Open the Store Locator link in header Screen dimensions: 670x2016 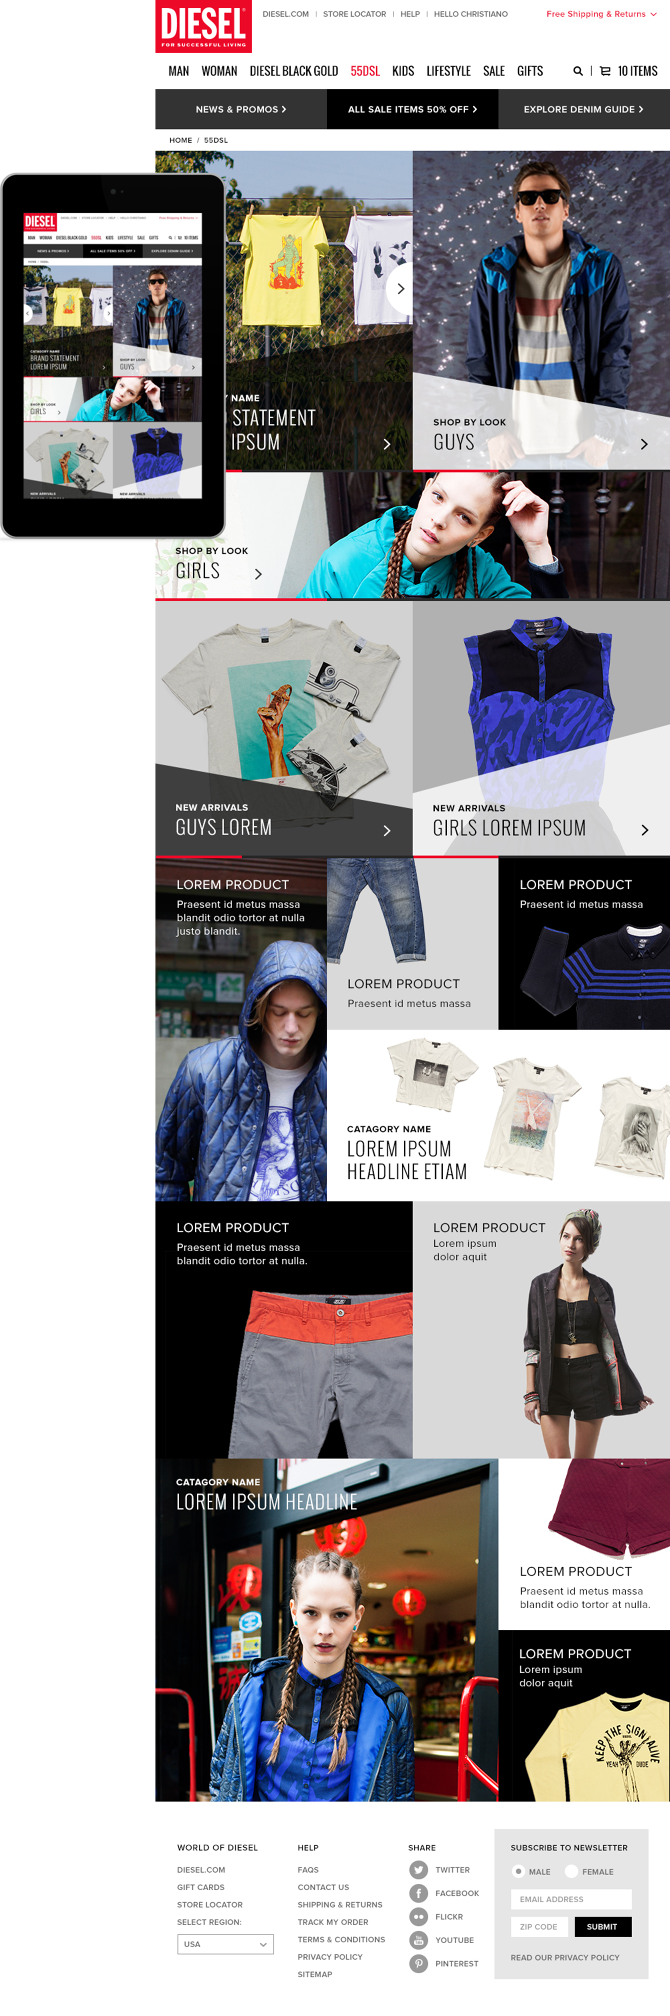pos(354,14)
